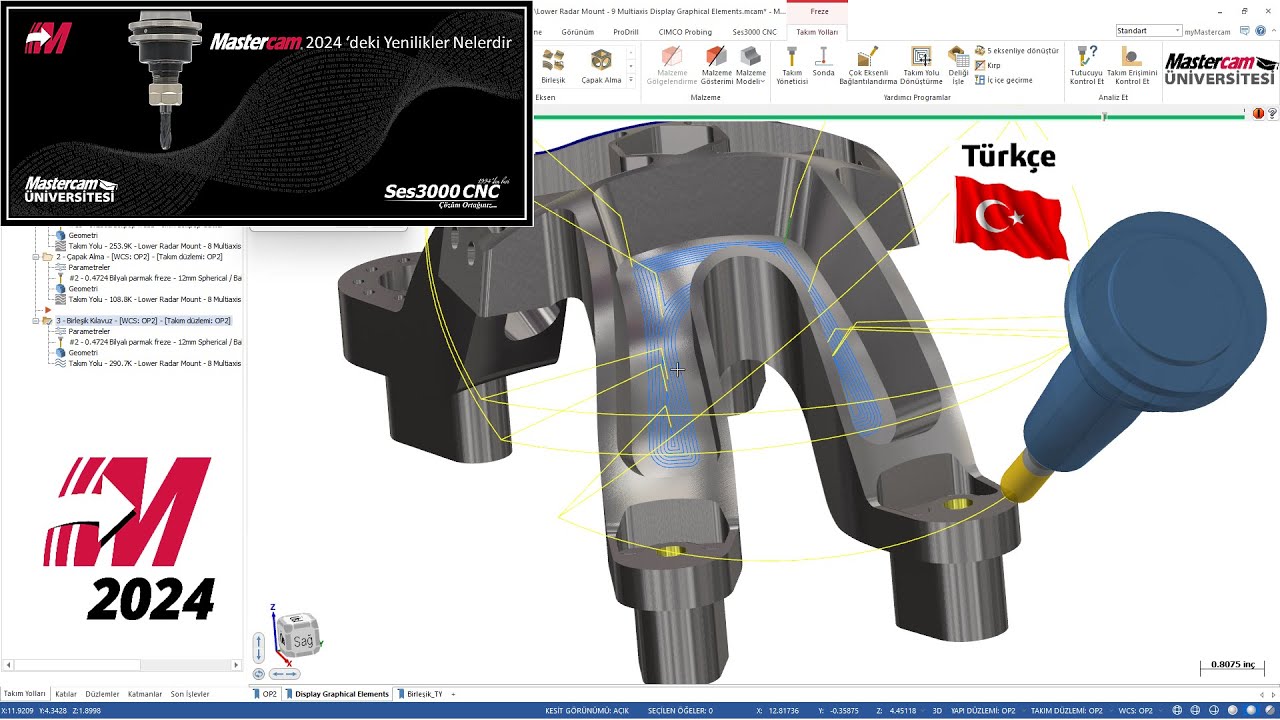The height and width of the screenshot is (720, 1280).
Task: Open the Görünüm ribbon tab
Action: pos(577,32)
